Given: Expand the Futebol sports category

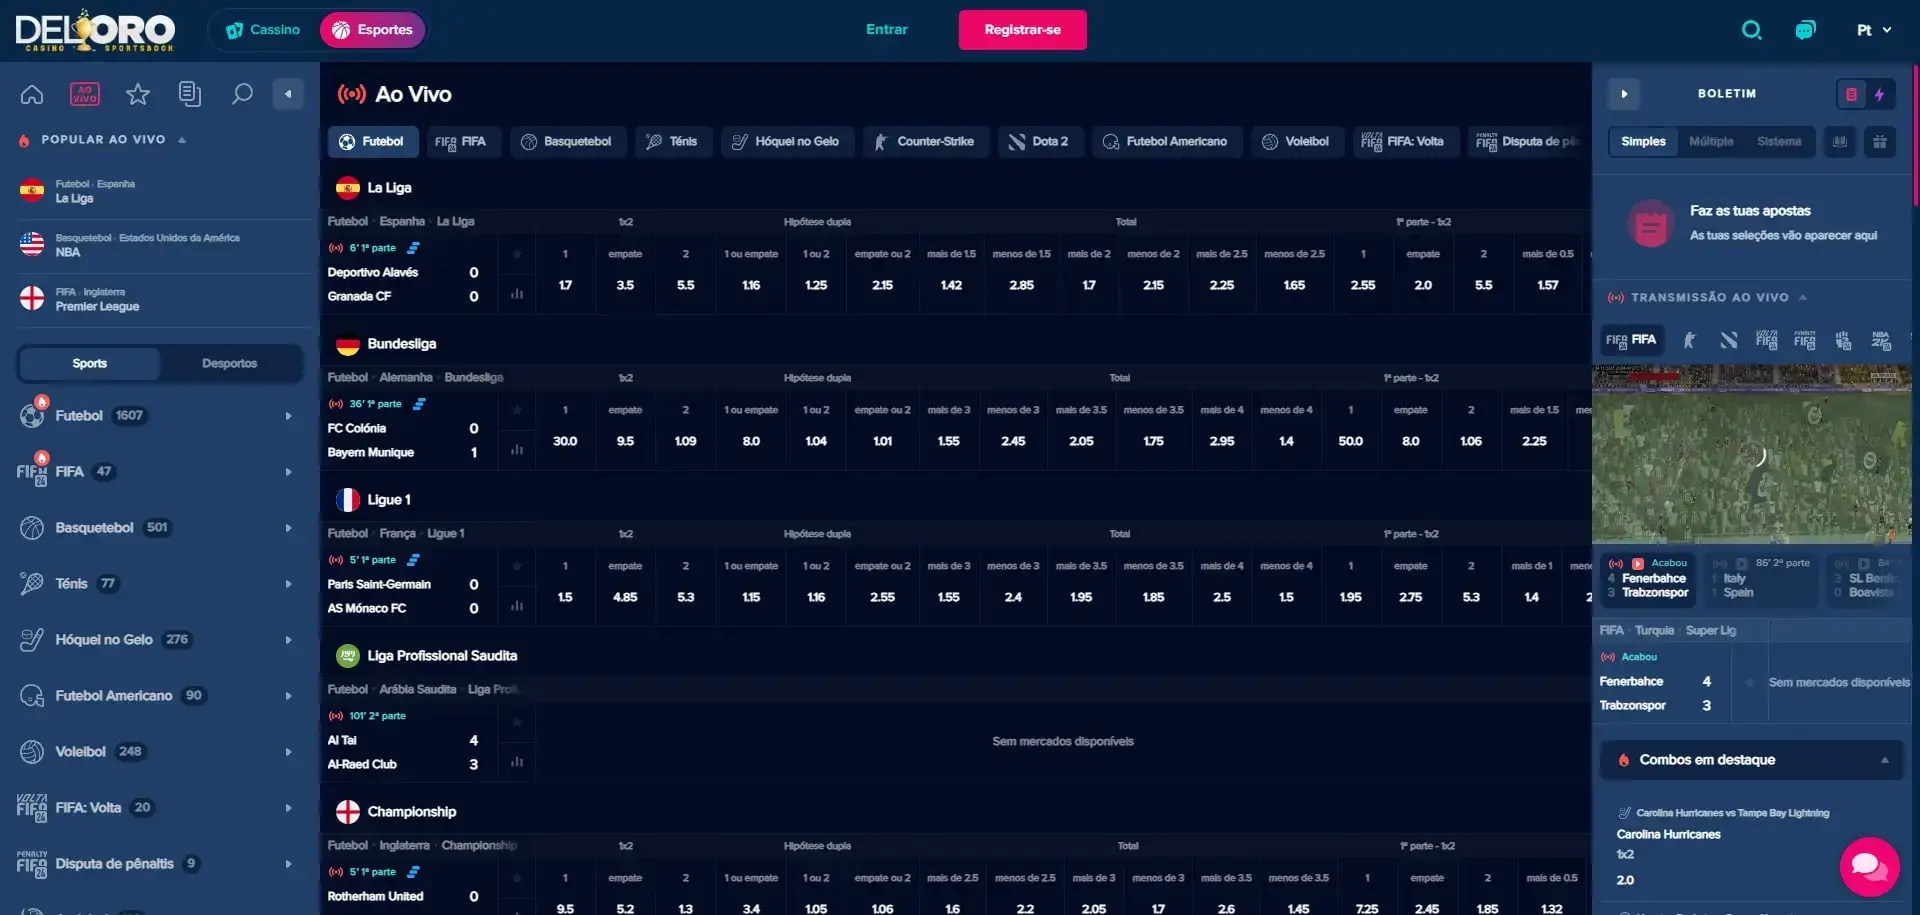Looking at the screenshot, I should (288, 416).
